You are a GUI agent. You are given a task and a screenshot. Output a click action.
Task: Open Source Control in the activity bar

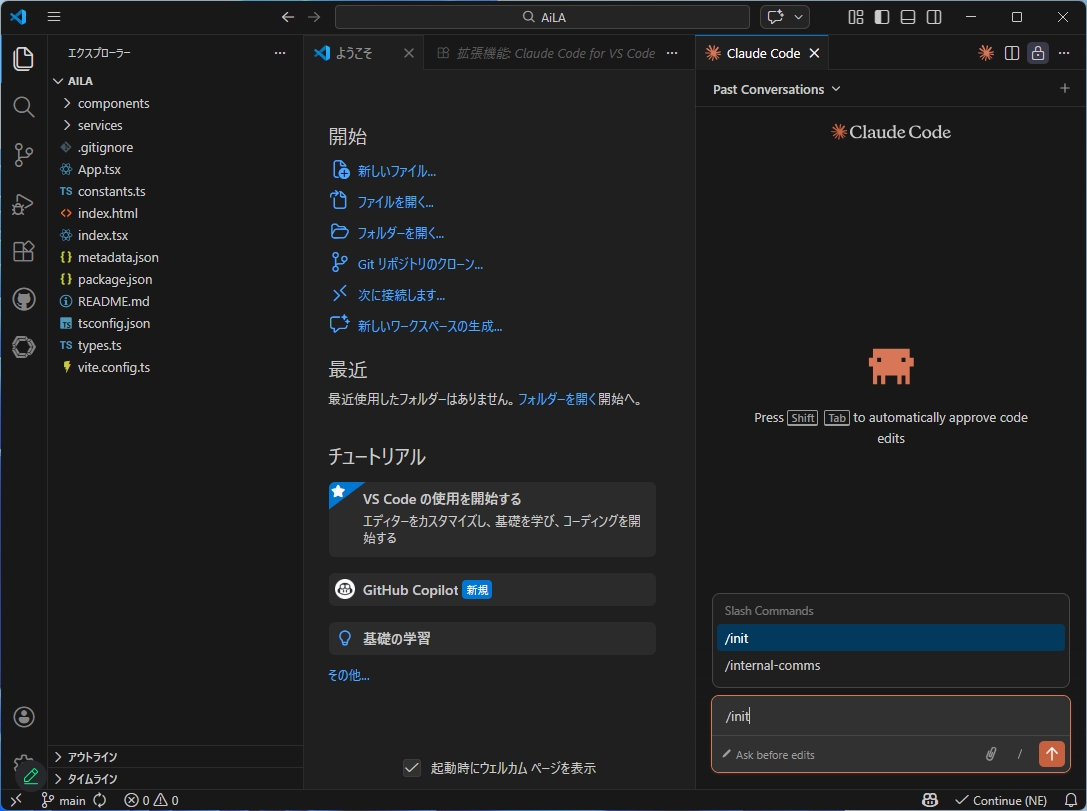[x=23, y=155]
